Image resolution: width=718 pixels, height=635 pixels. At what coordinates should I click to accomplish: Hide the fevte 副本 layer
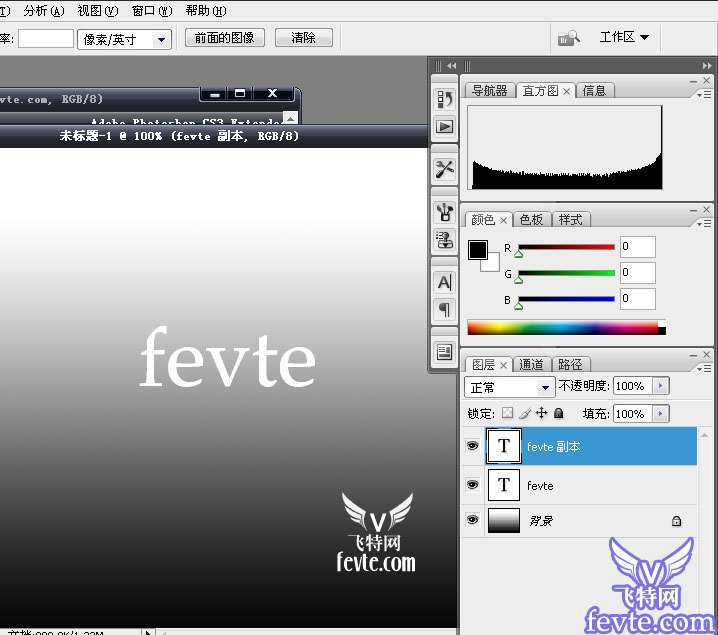click(473, 445)
